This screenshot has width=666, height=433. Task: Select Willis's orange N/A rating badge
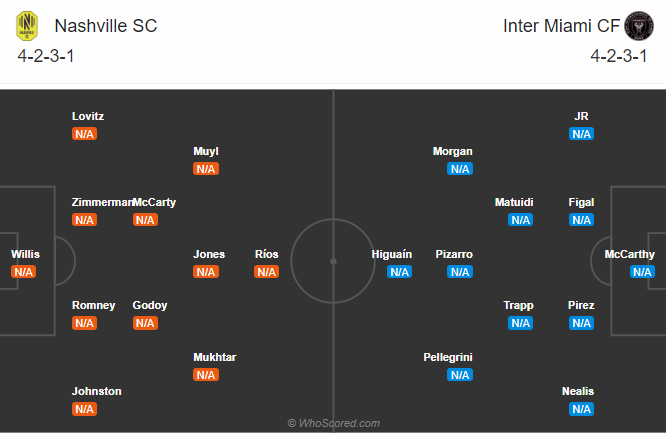point(23,272)
